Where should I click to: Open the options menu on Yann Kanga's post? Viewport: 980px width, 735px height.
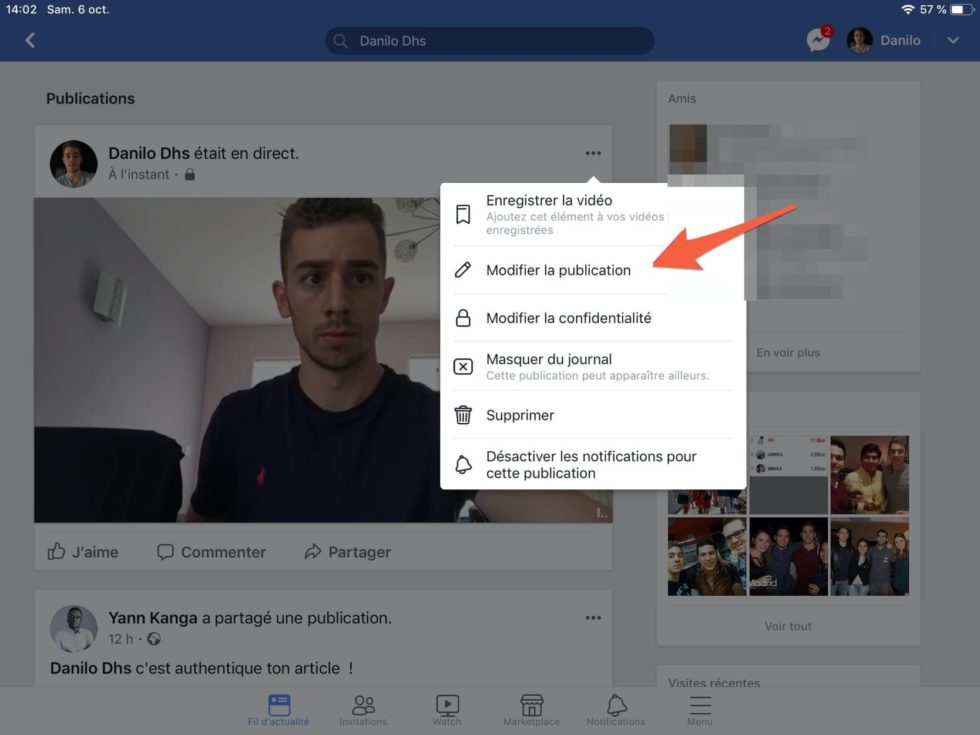point(593,617)
